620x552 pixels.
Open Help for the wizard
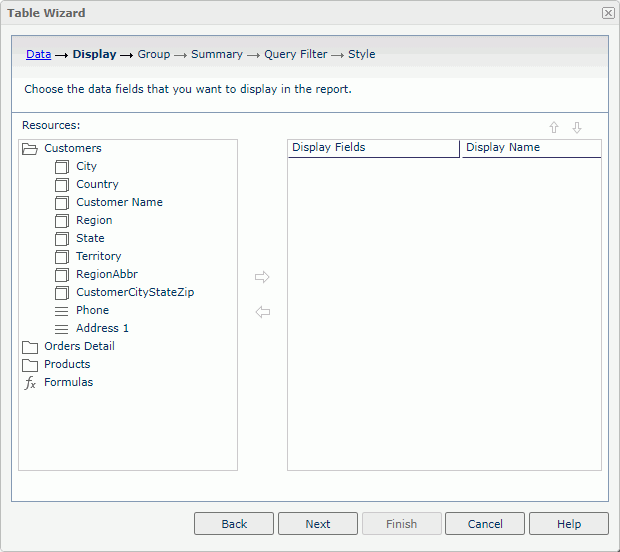click(x=569, y=524)
